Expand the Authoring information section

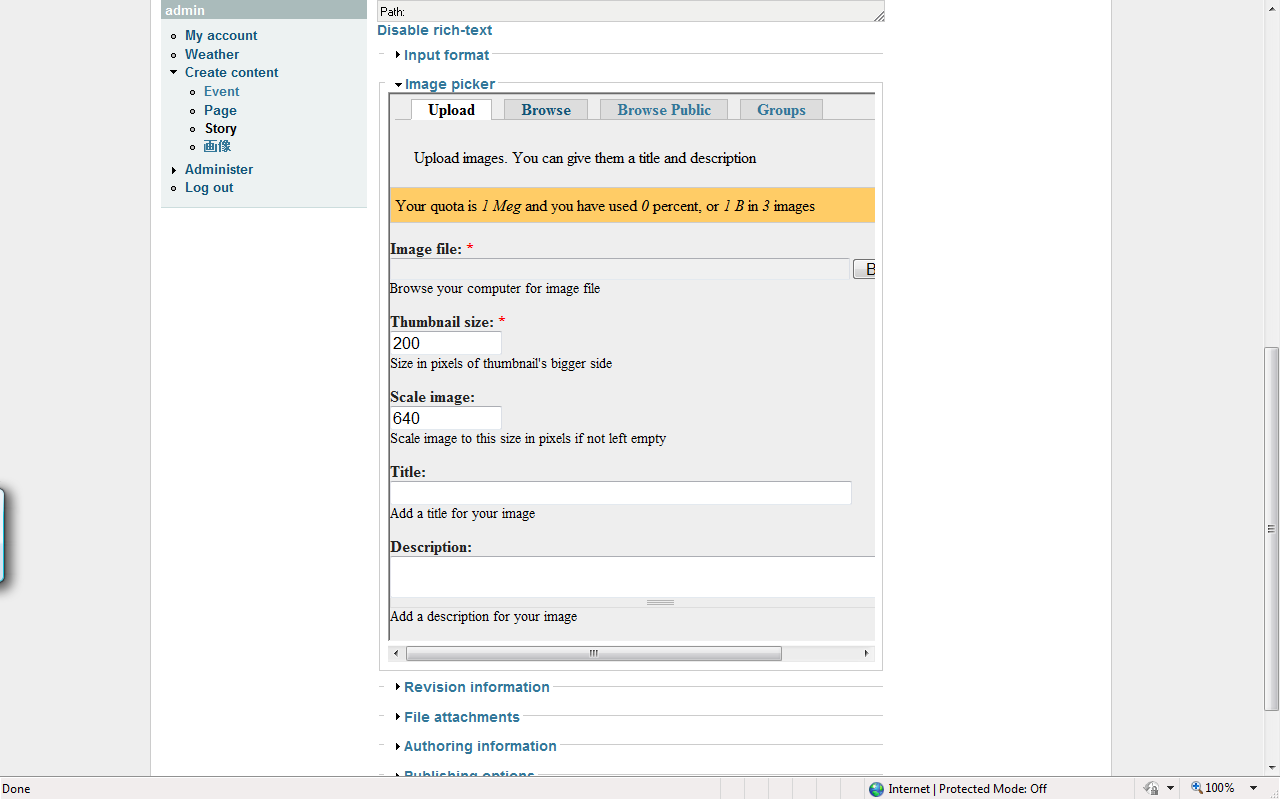(480, 746)
